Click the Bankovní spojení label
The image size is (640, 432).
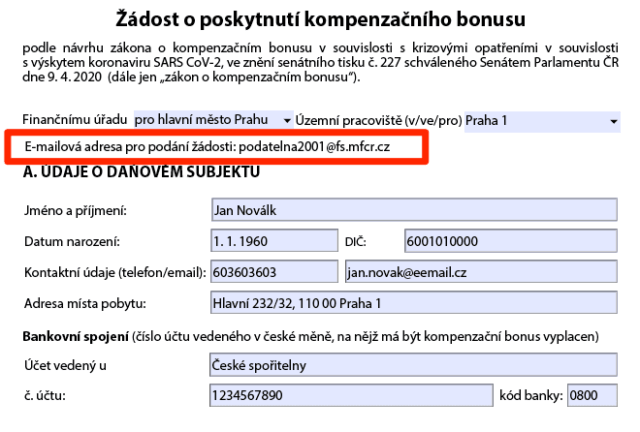(x=76, y=336)
